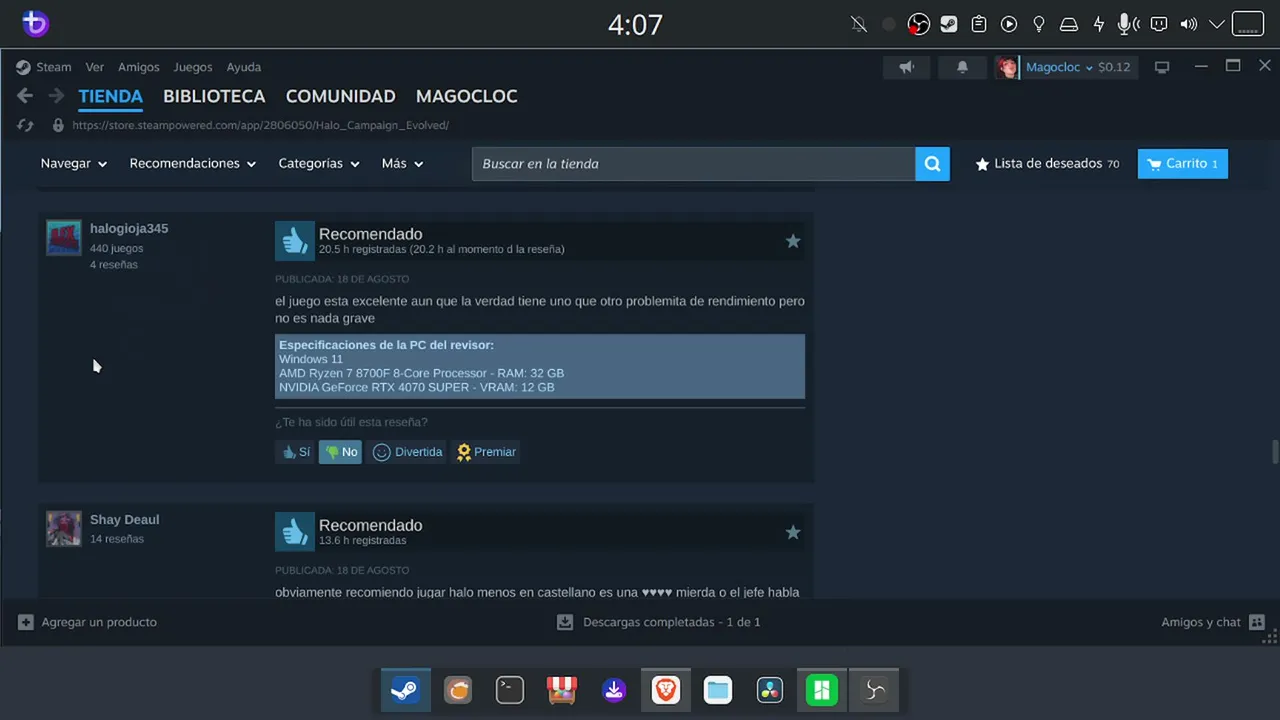The image size is (1280, 720).
Task: Click the lightbulb tray icon
Action: (x=1039, y=24)
